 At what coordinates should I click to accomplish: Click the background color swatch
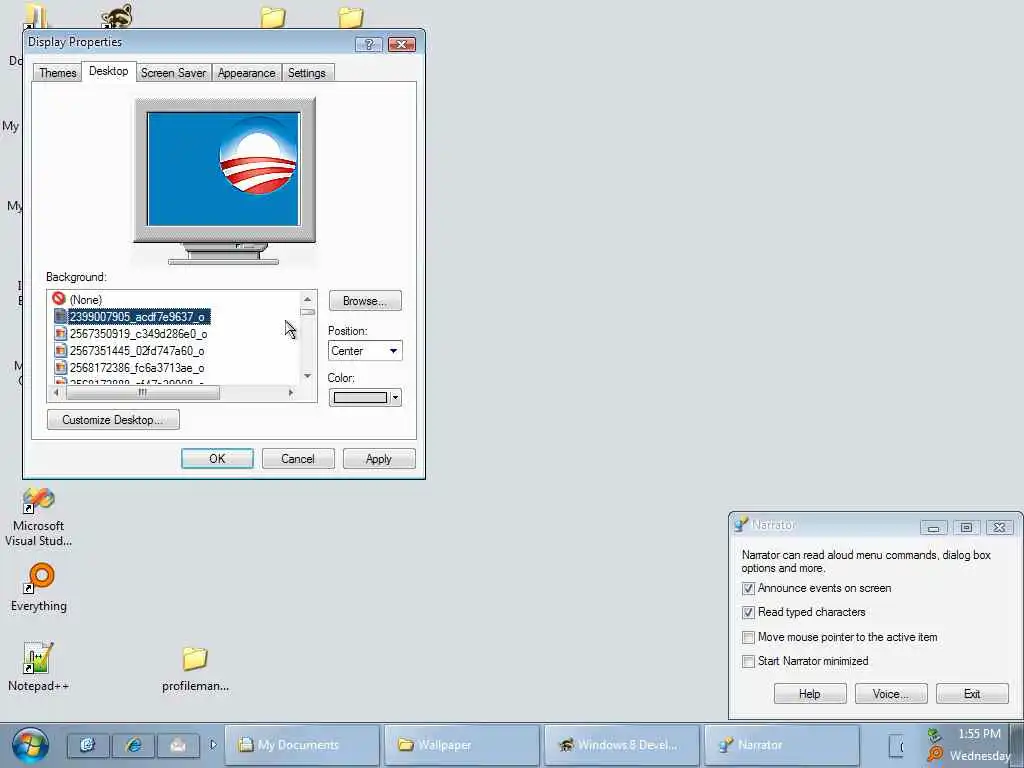coord(360,397)
